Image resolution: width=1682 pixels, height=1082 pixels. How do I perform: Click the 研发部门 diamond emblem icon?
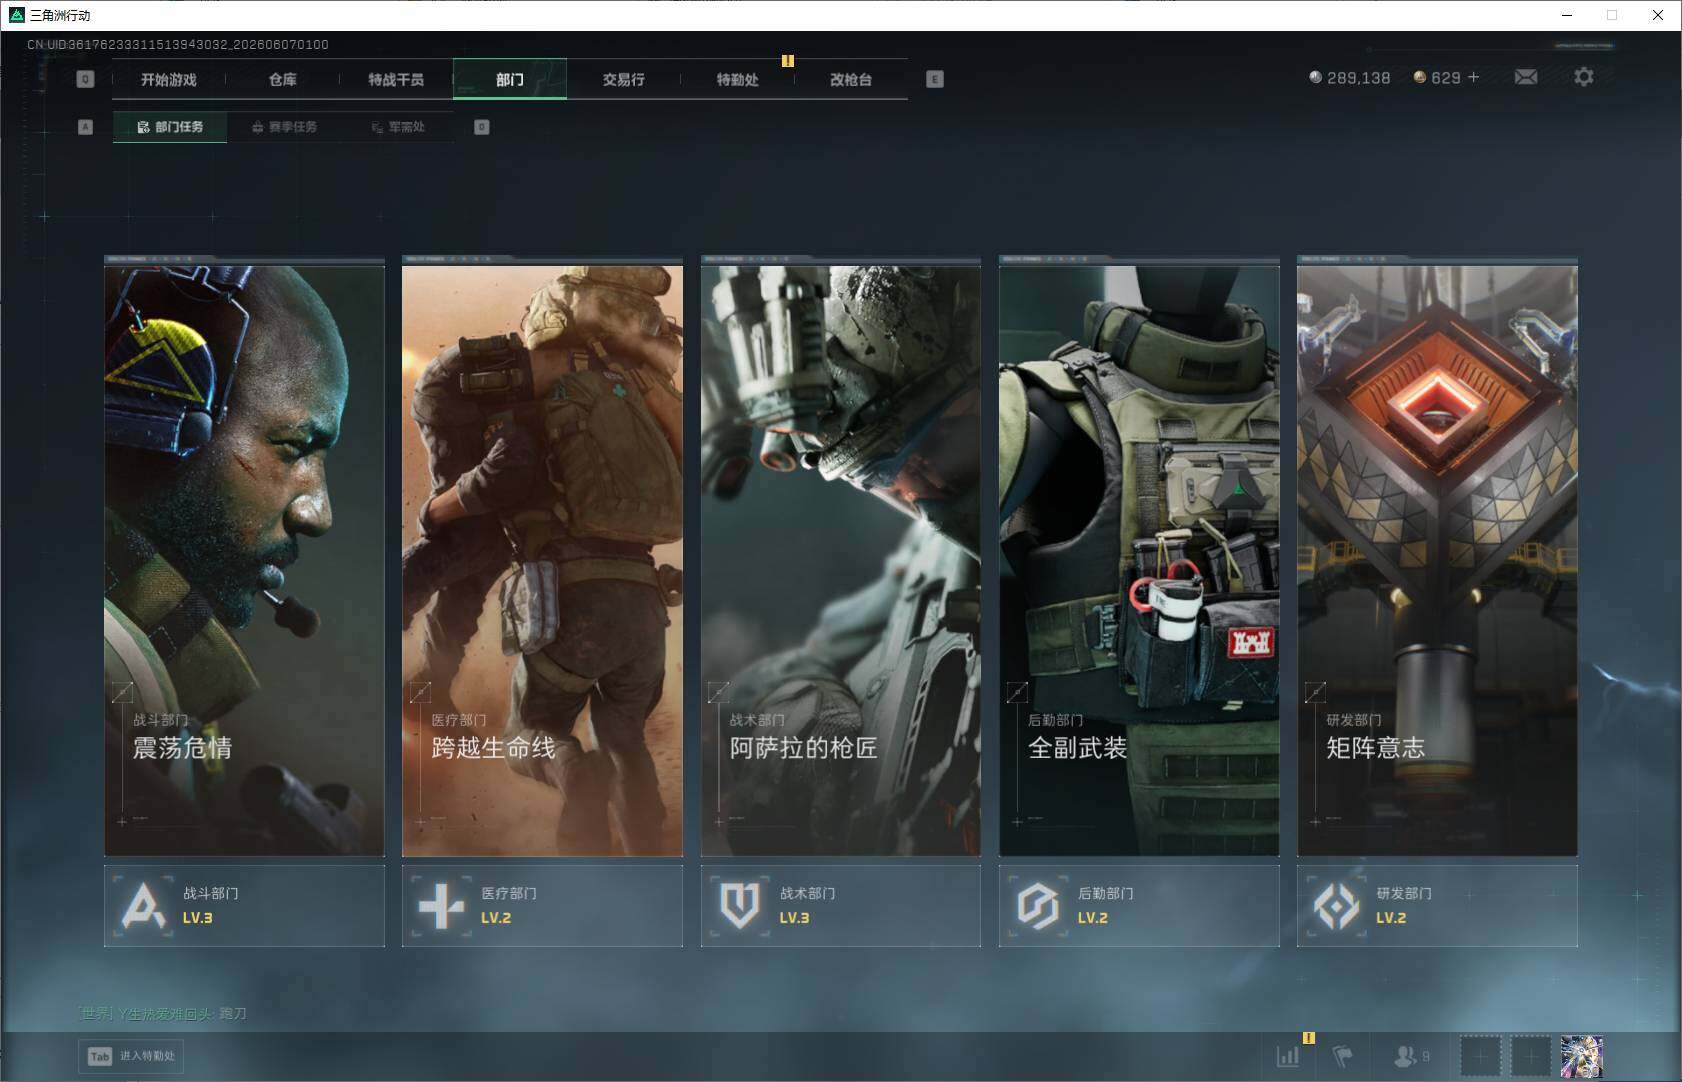1336,905
